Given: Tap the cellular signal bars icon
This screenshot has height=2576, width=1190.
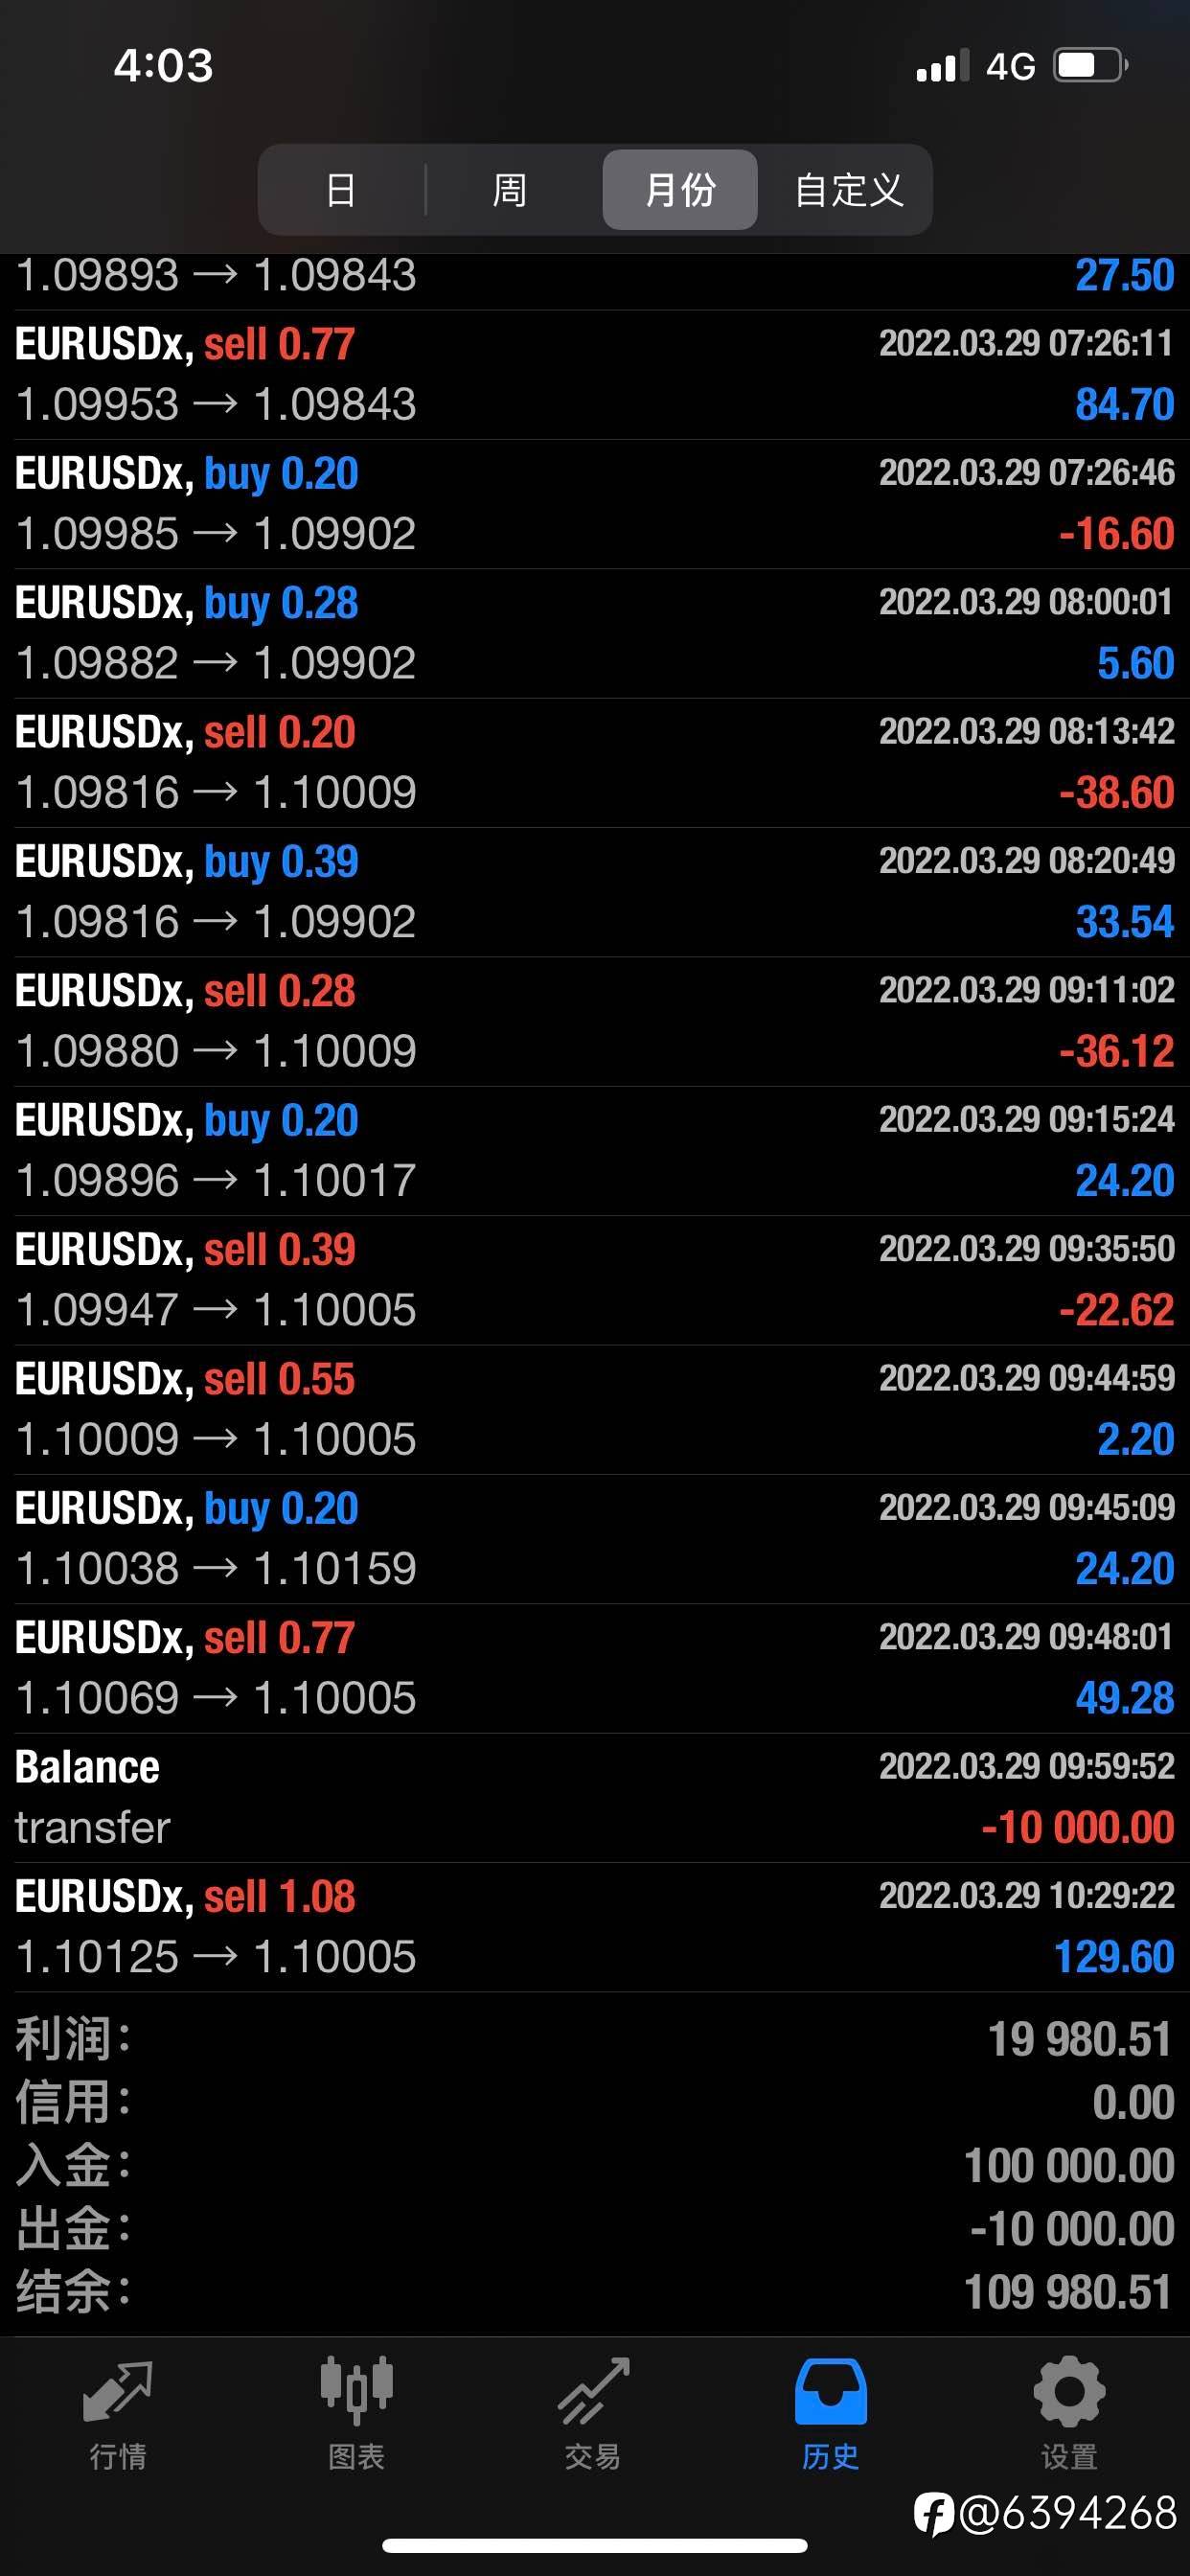Looking at the screenshot, I should point(942,66).
